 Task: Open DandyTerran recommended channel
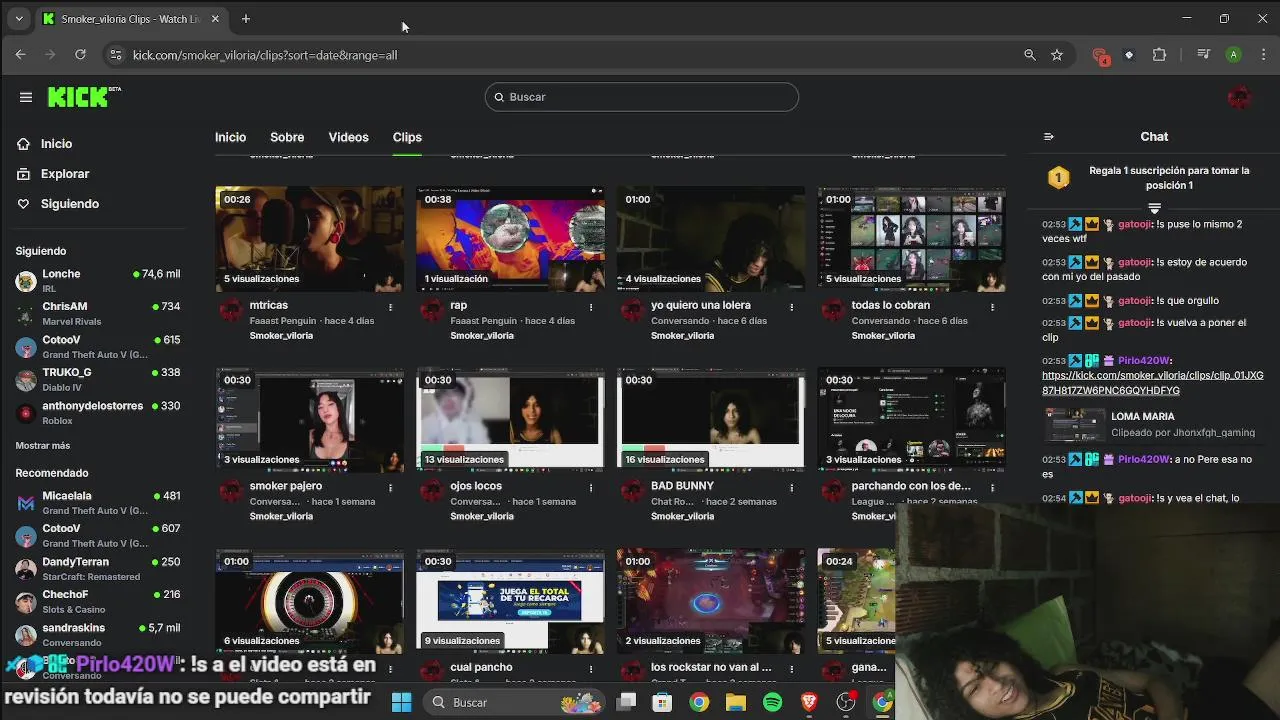(97, 569)
